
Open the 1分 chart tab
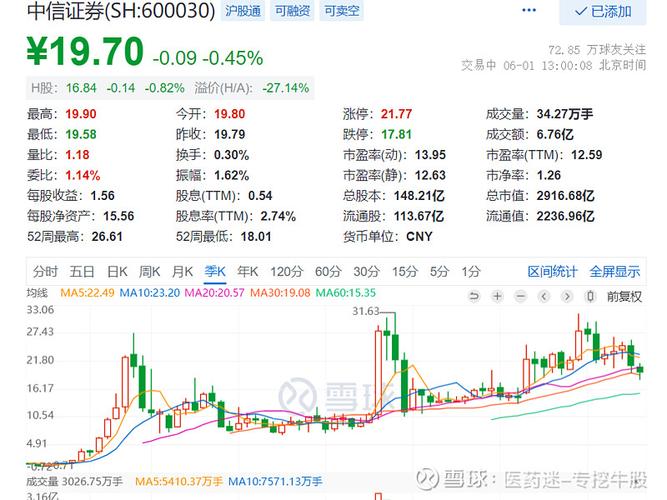(x=471, y=271)
